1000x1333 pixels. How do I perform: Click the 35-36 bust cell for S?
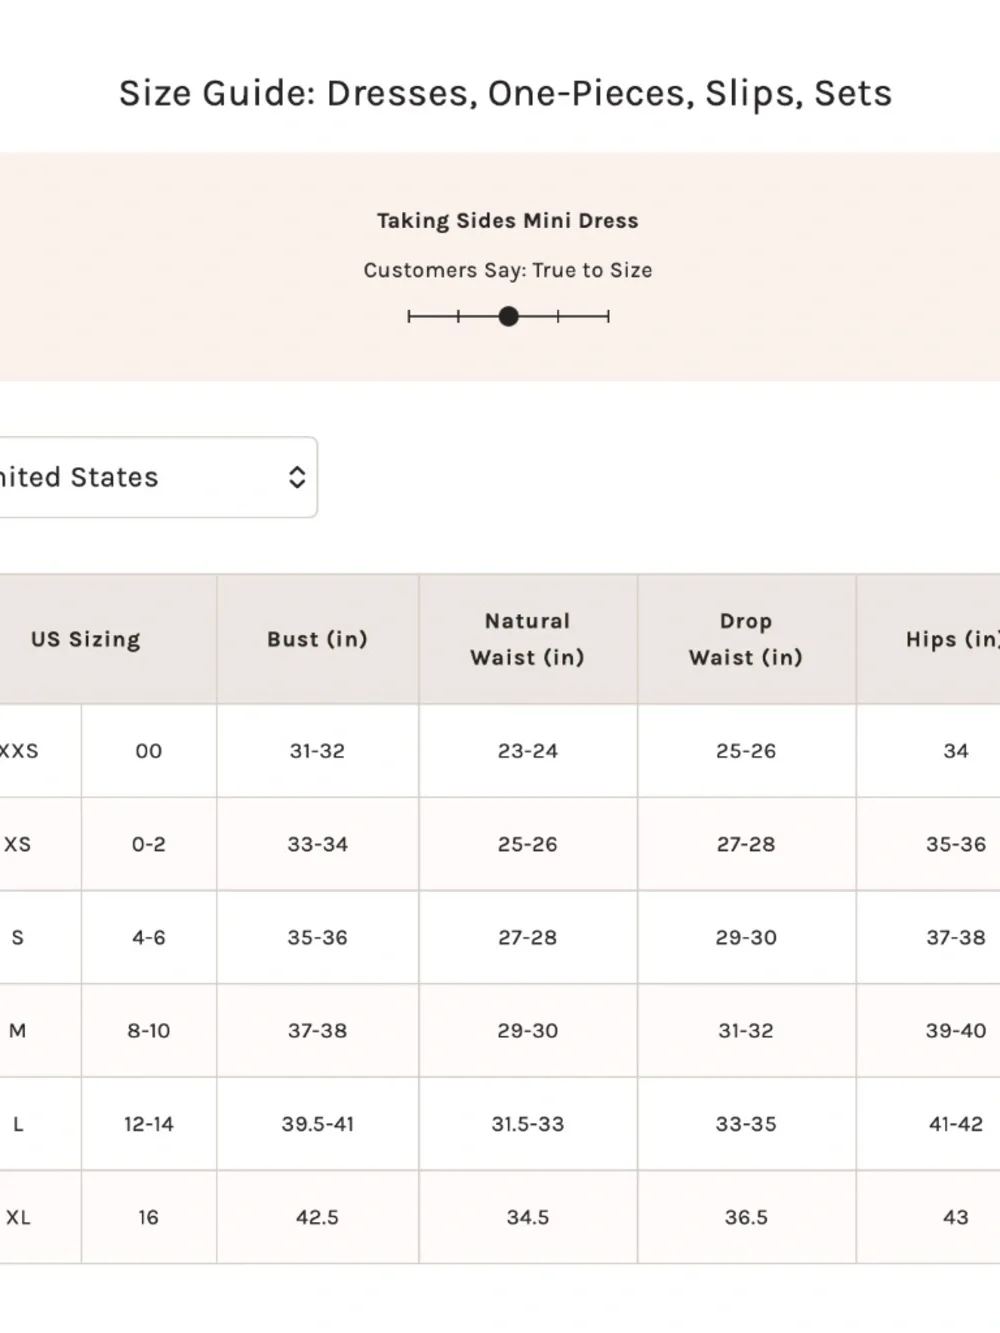318,937
